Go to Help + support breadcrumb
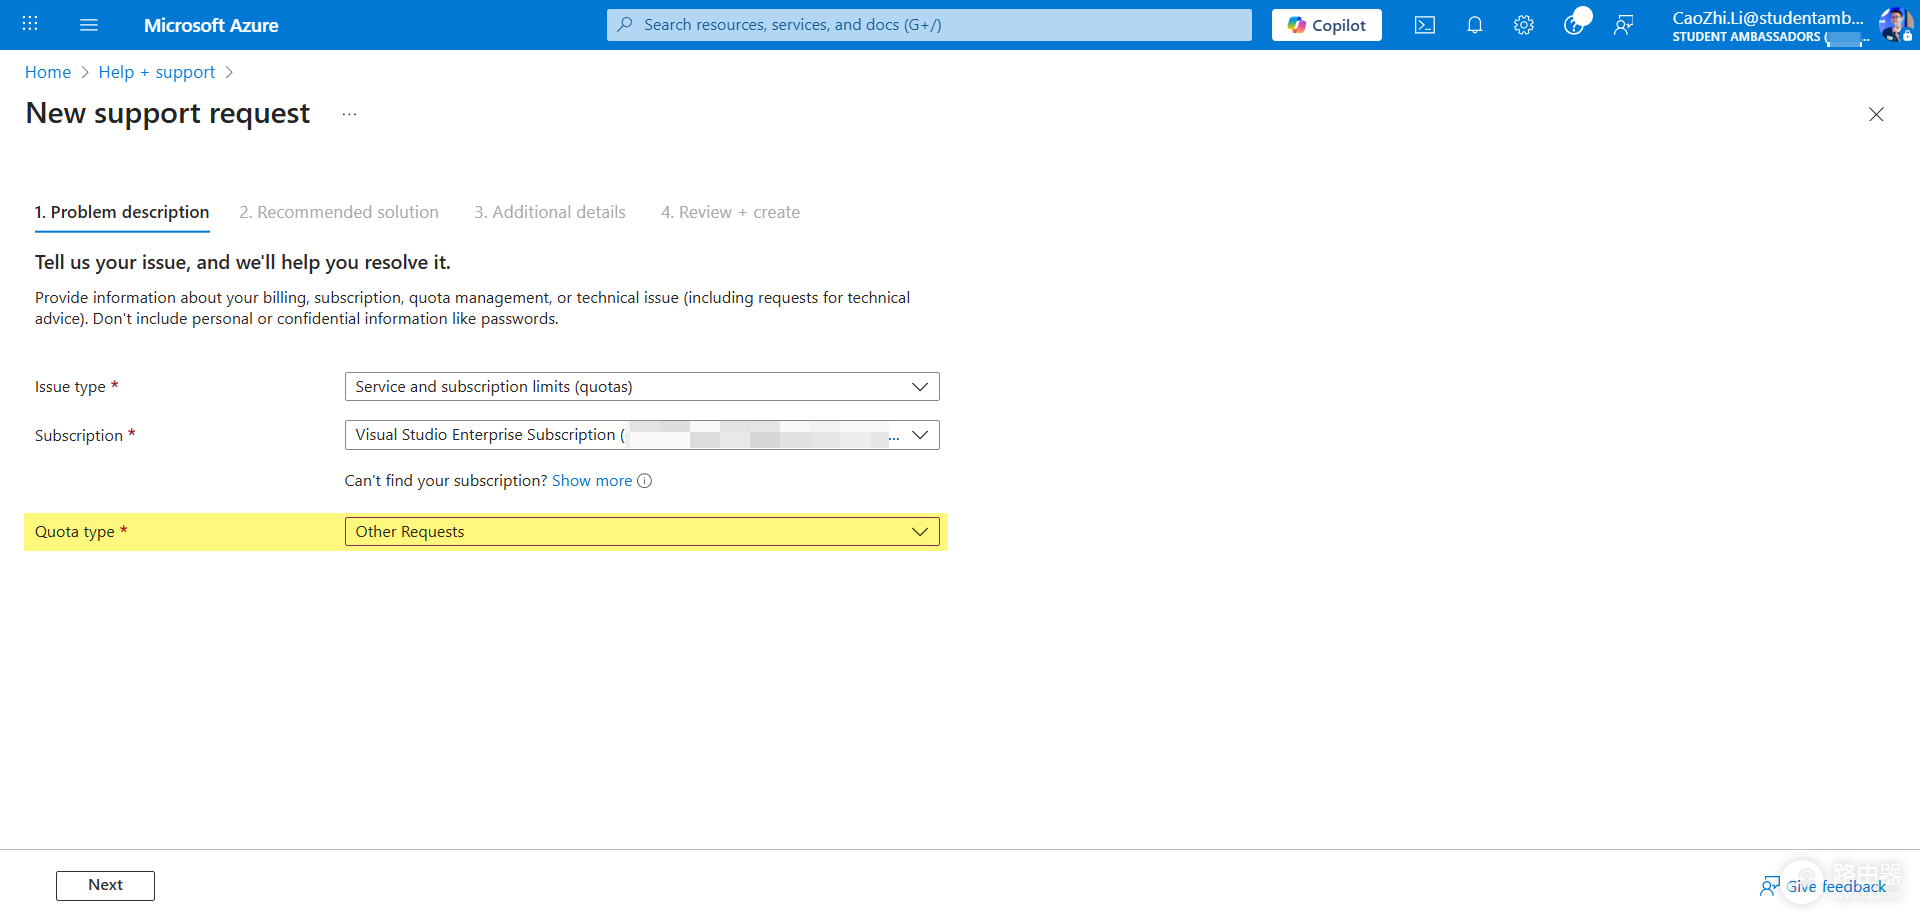The height and width of the screenshot is (922, 1920). (x=157, y=72)
